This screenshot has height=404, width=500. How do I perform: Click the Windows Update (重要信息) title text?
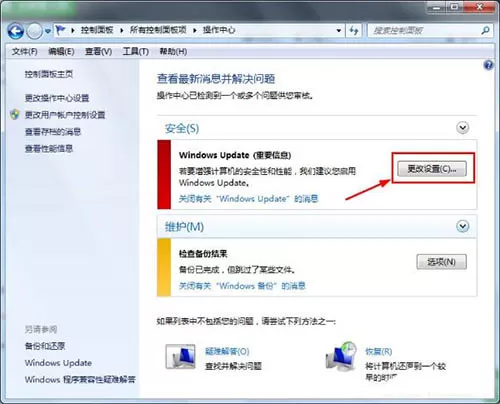235,155
